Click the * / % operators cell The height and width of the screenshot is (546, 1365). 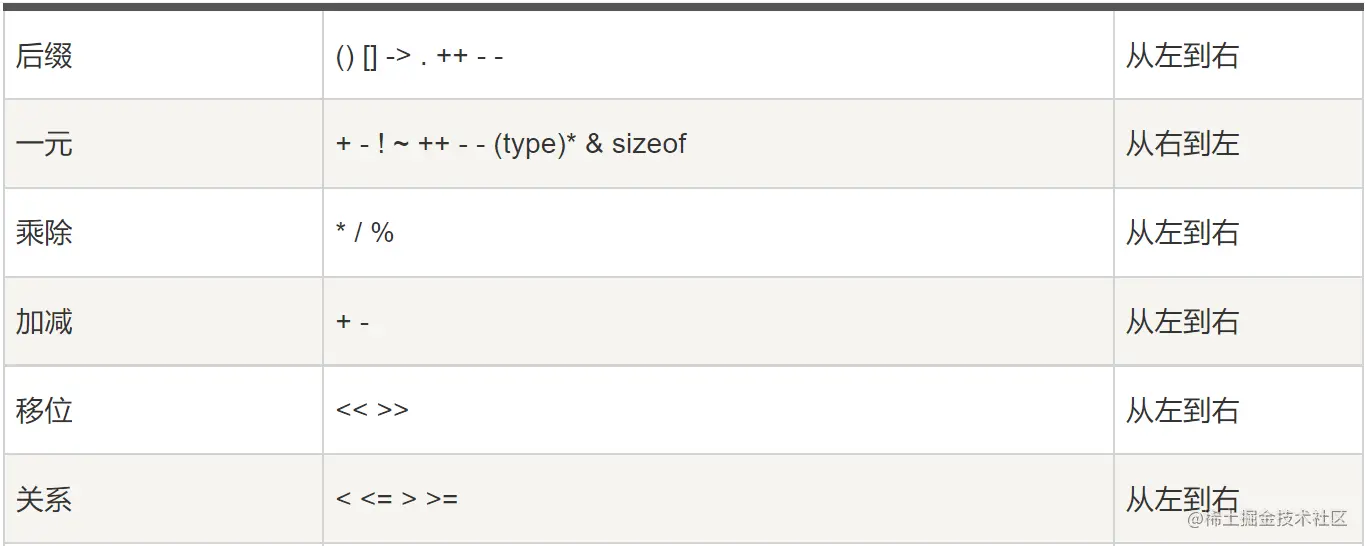pos(365,233)
